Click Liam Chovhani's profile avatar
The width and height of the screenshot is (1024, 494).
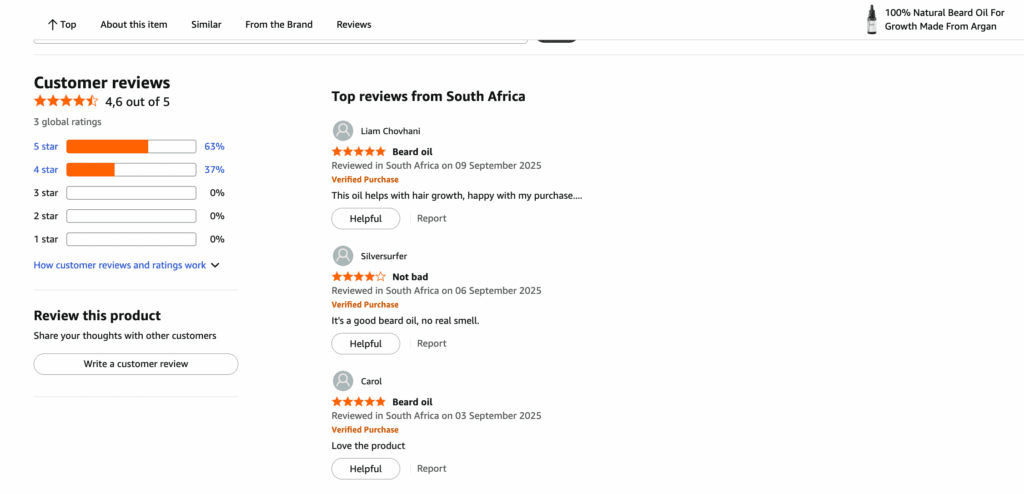(x=343, y=131)
